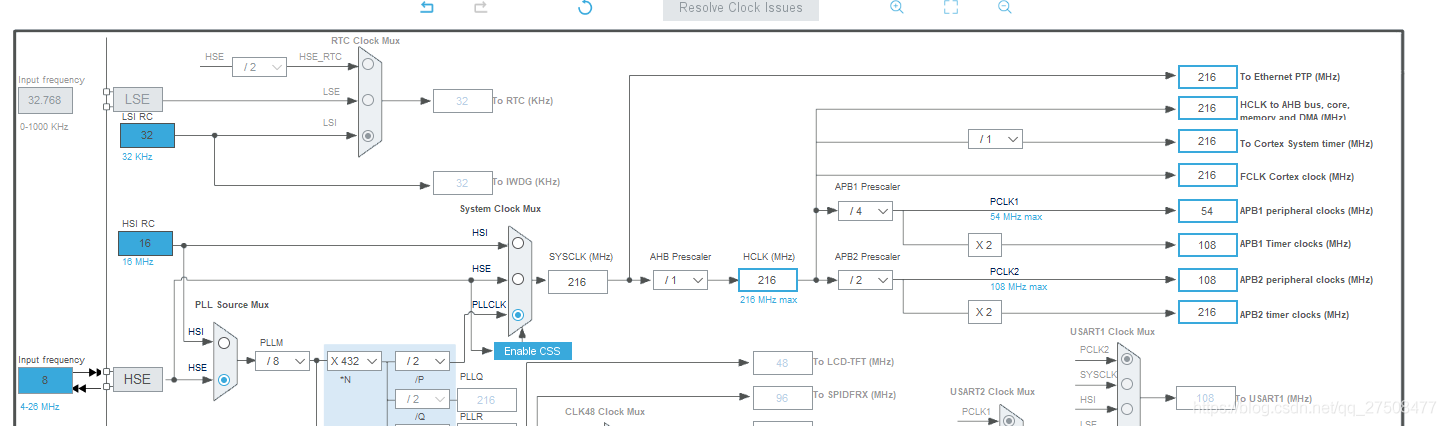The image size is (1446, 426).
Task: Click the To Cortex System timer value box
Action: (1207, 141)
